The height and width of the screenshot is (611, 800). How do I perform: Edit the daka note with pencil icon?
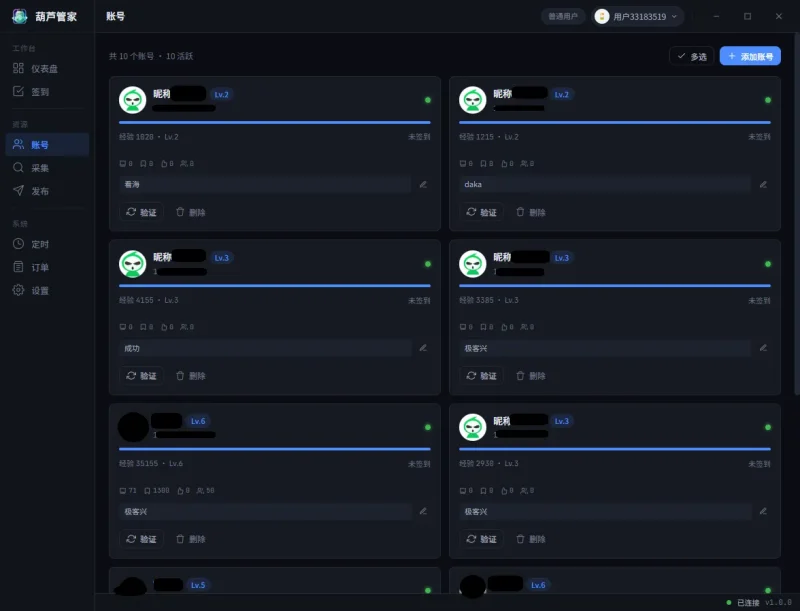763,184
